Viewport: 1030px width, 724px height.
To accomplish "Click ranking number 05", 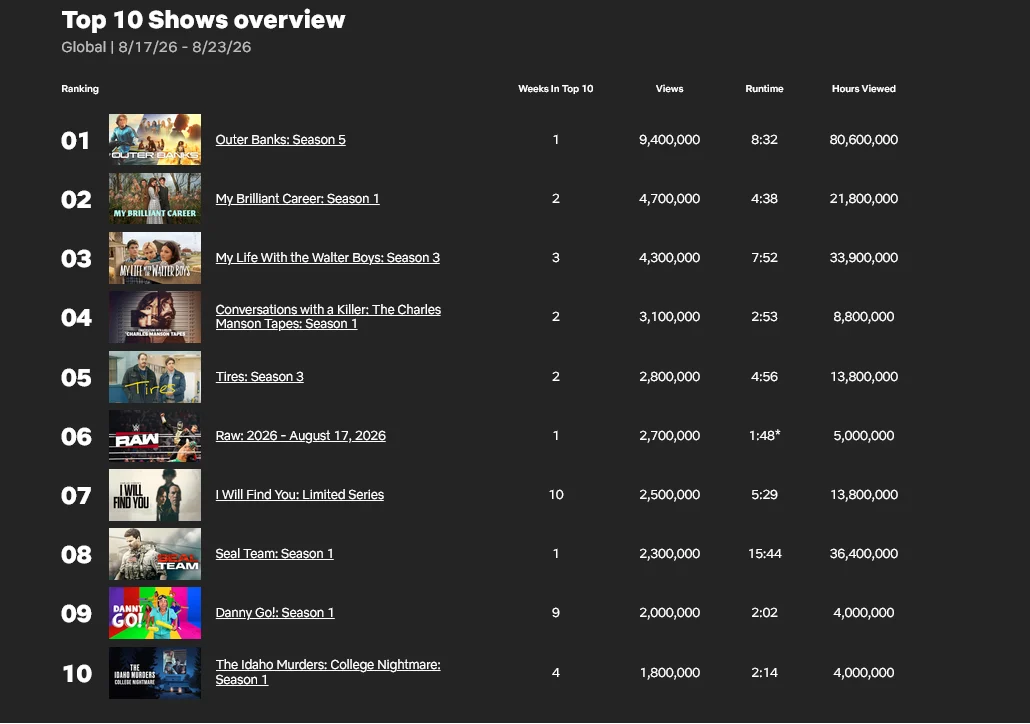I will [x=76, y=377].
